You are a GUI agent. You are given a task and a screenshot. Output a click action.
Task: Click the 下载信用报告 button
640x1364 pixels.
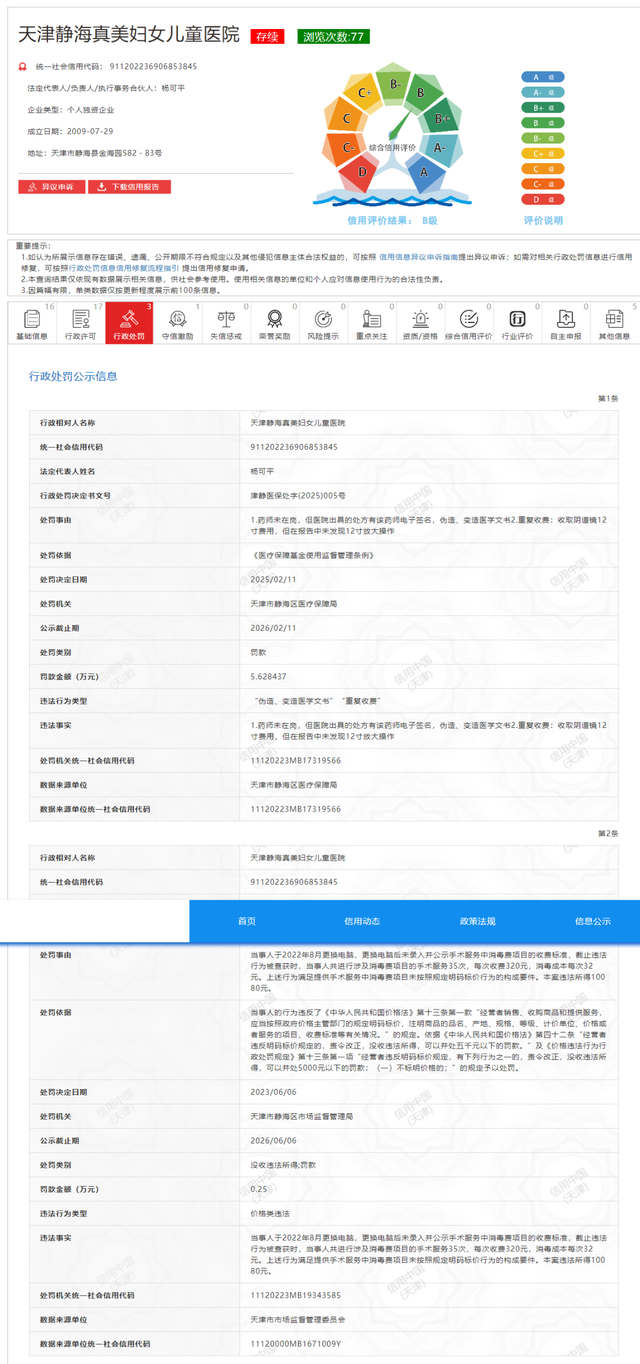tap(130, 187)
